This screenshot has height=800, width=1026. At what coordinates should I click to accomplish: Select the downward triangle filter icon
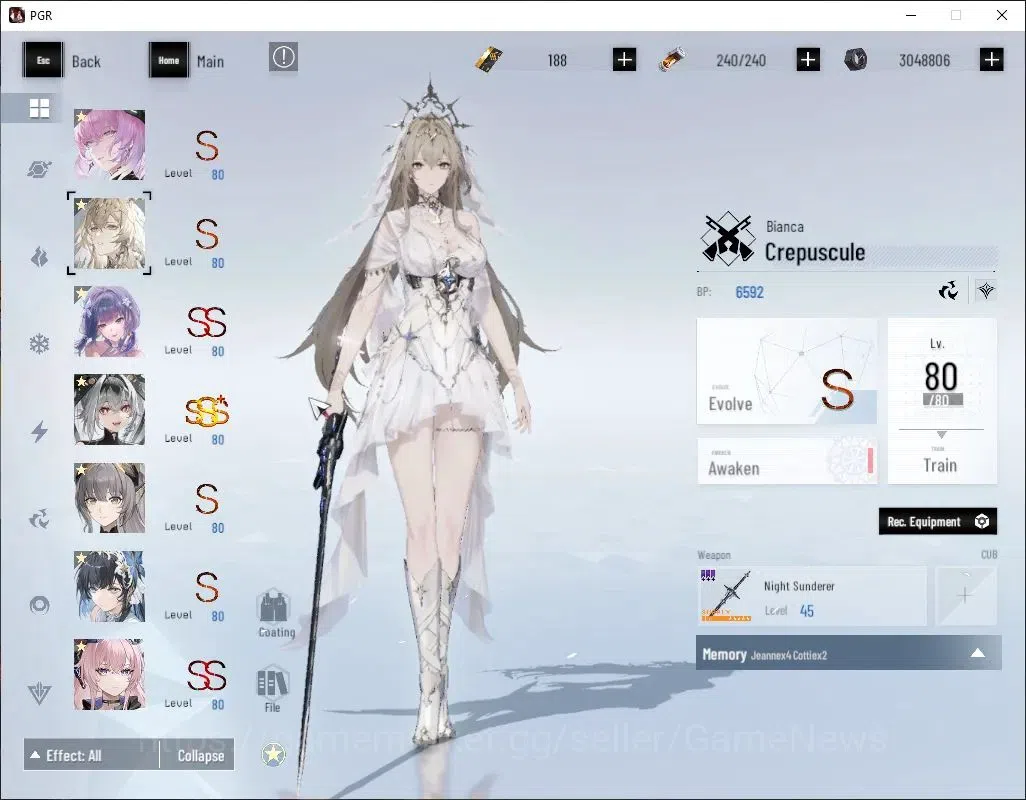[x=39, y=693]
